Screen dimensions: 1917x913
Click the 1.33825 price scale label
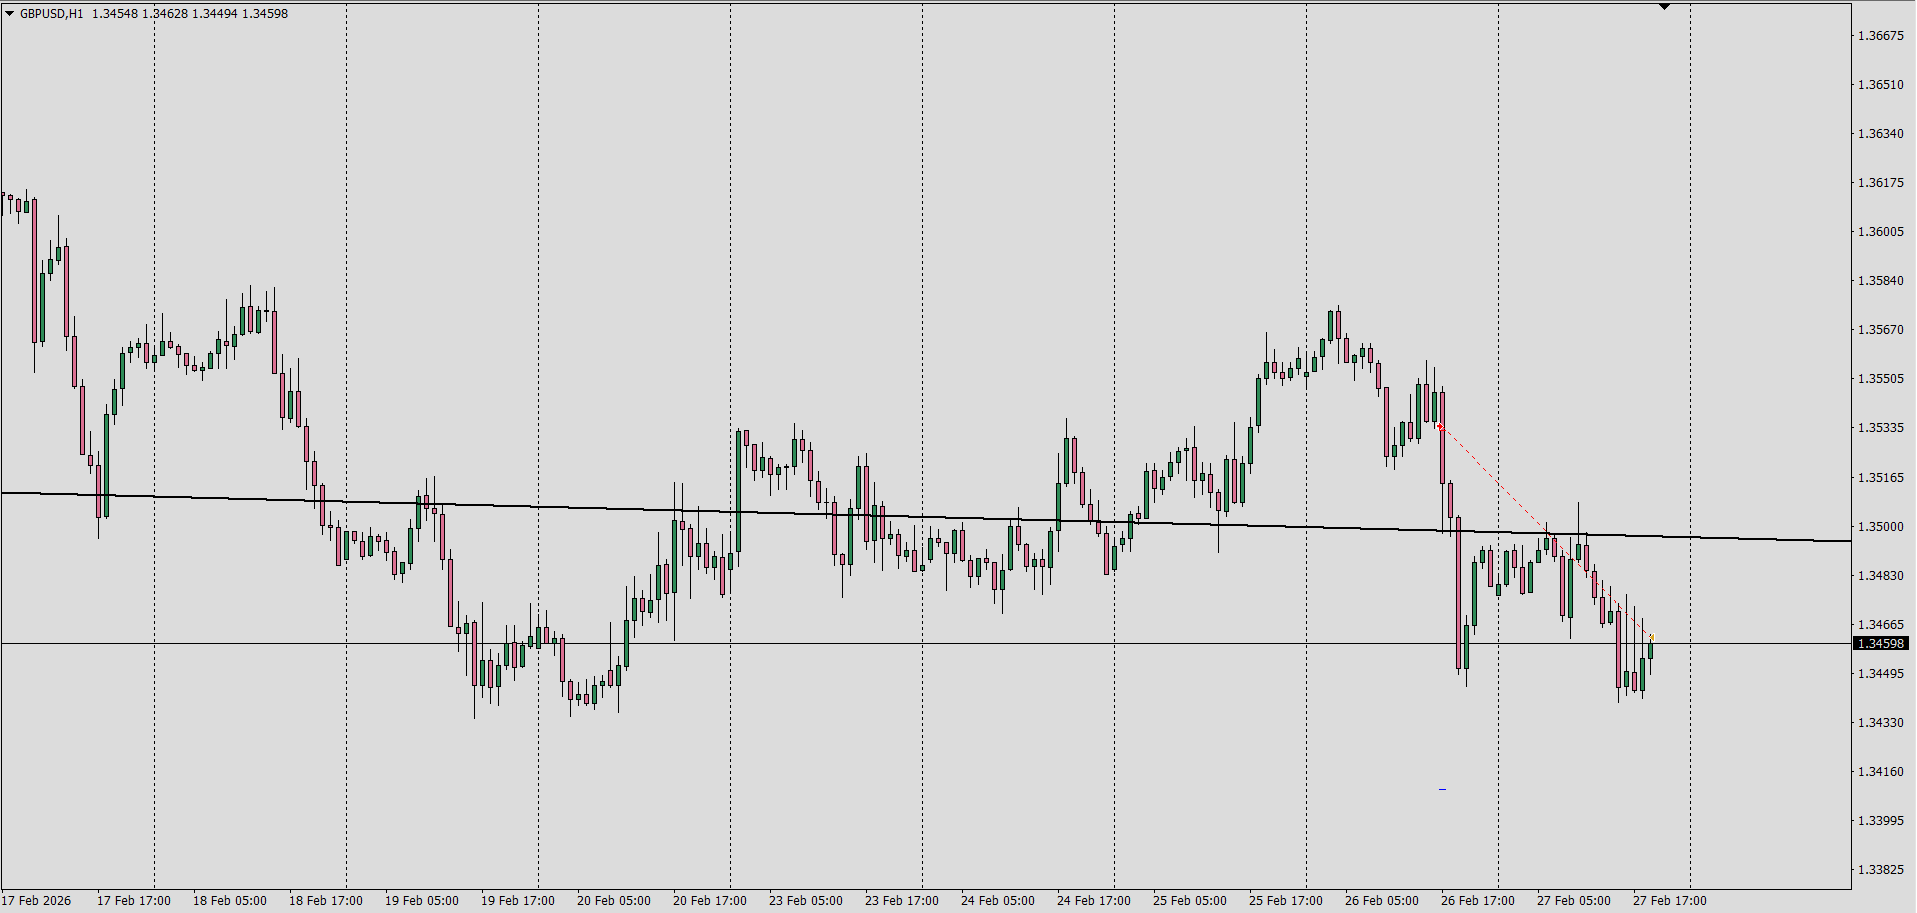click(x=1881, y=870)
